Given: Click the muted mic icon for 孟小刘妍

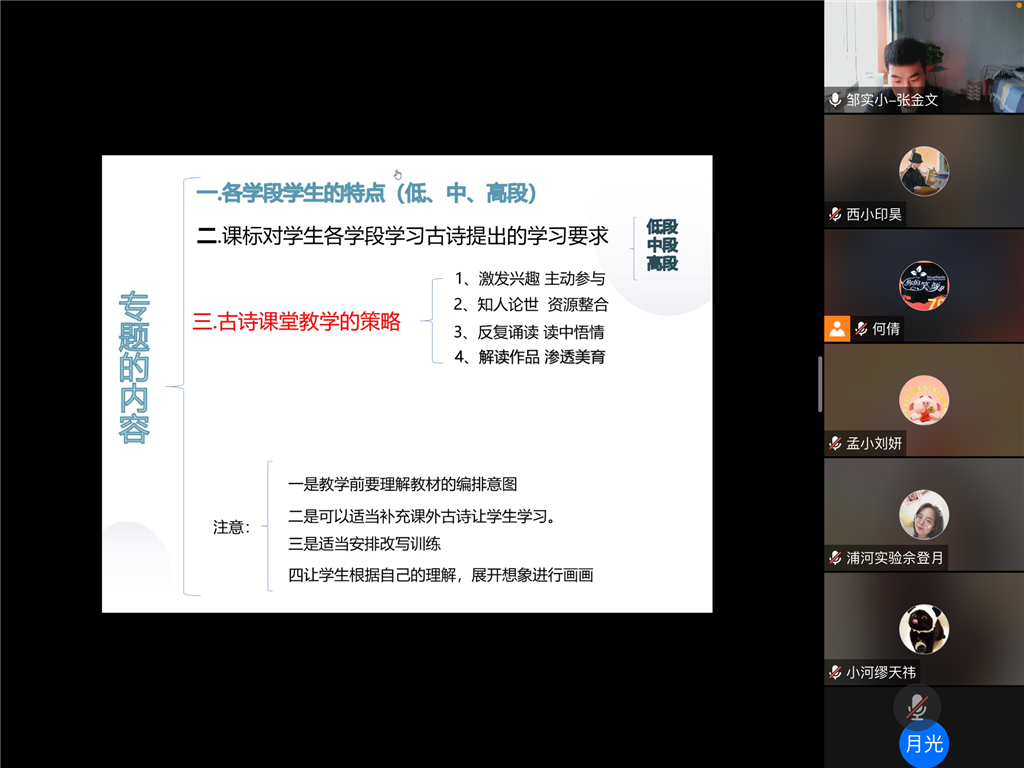Looking at the screenshot, I should (x=835, y=443).
